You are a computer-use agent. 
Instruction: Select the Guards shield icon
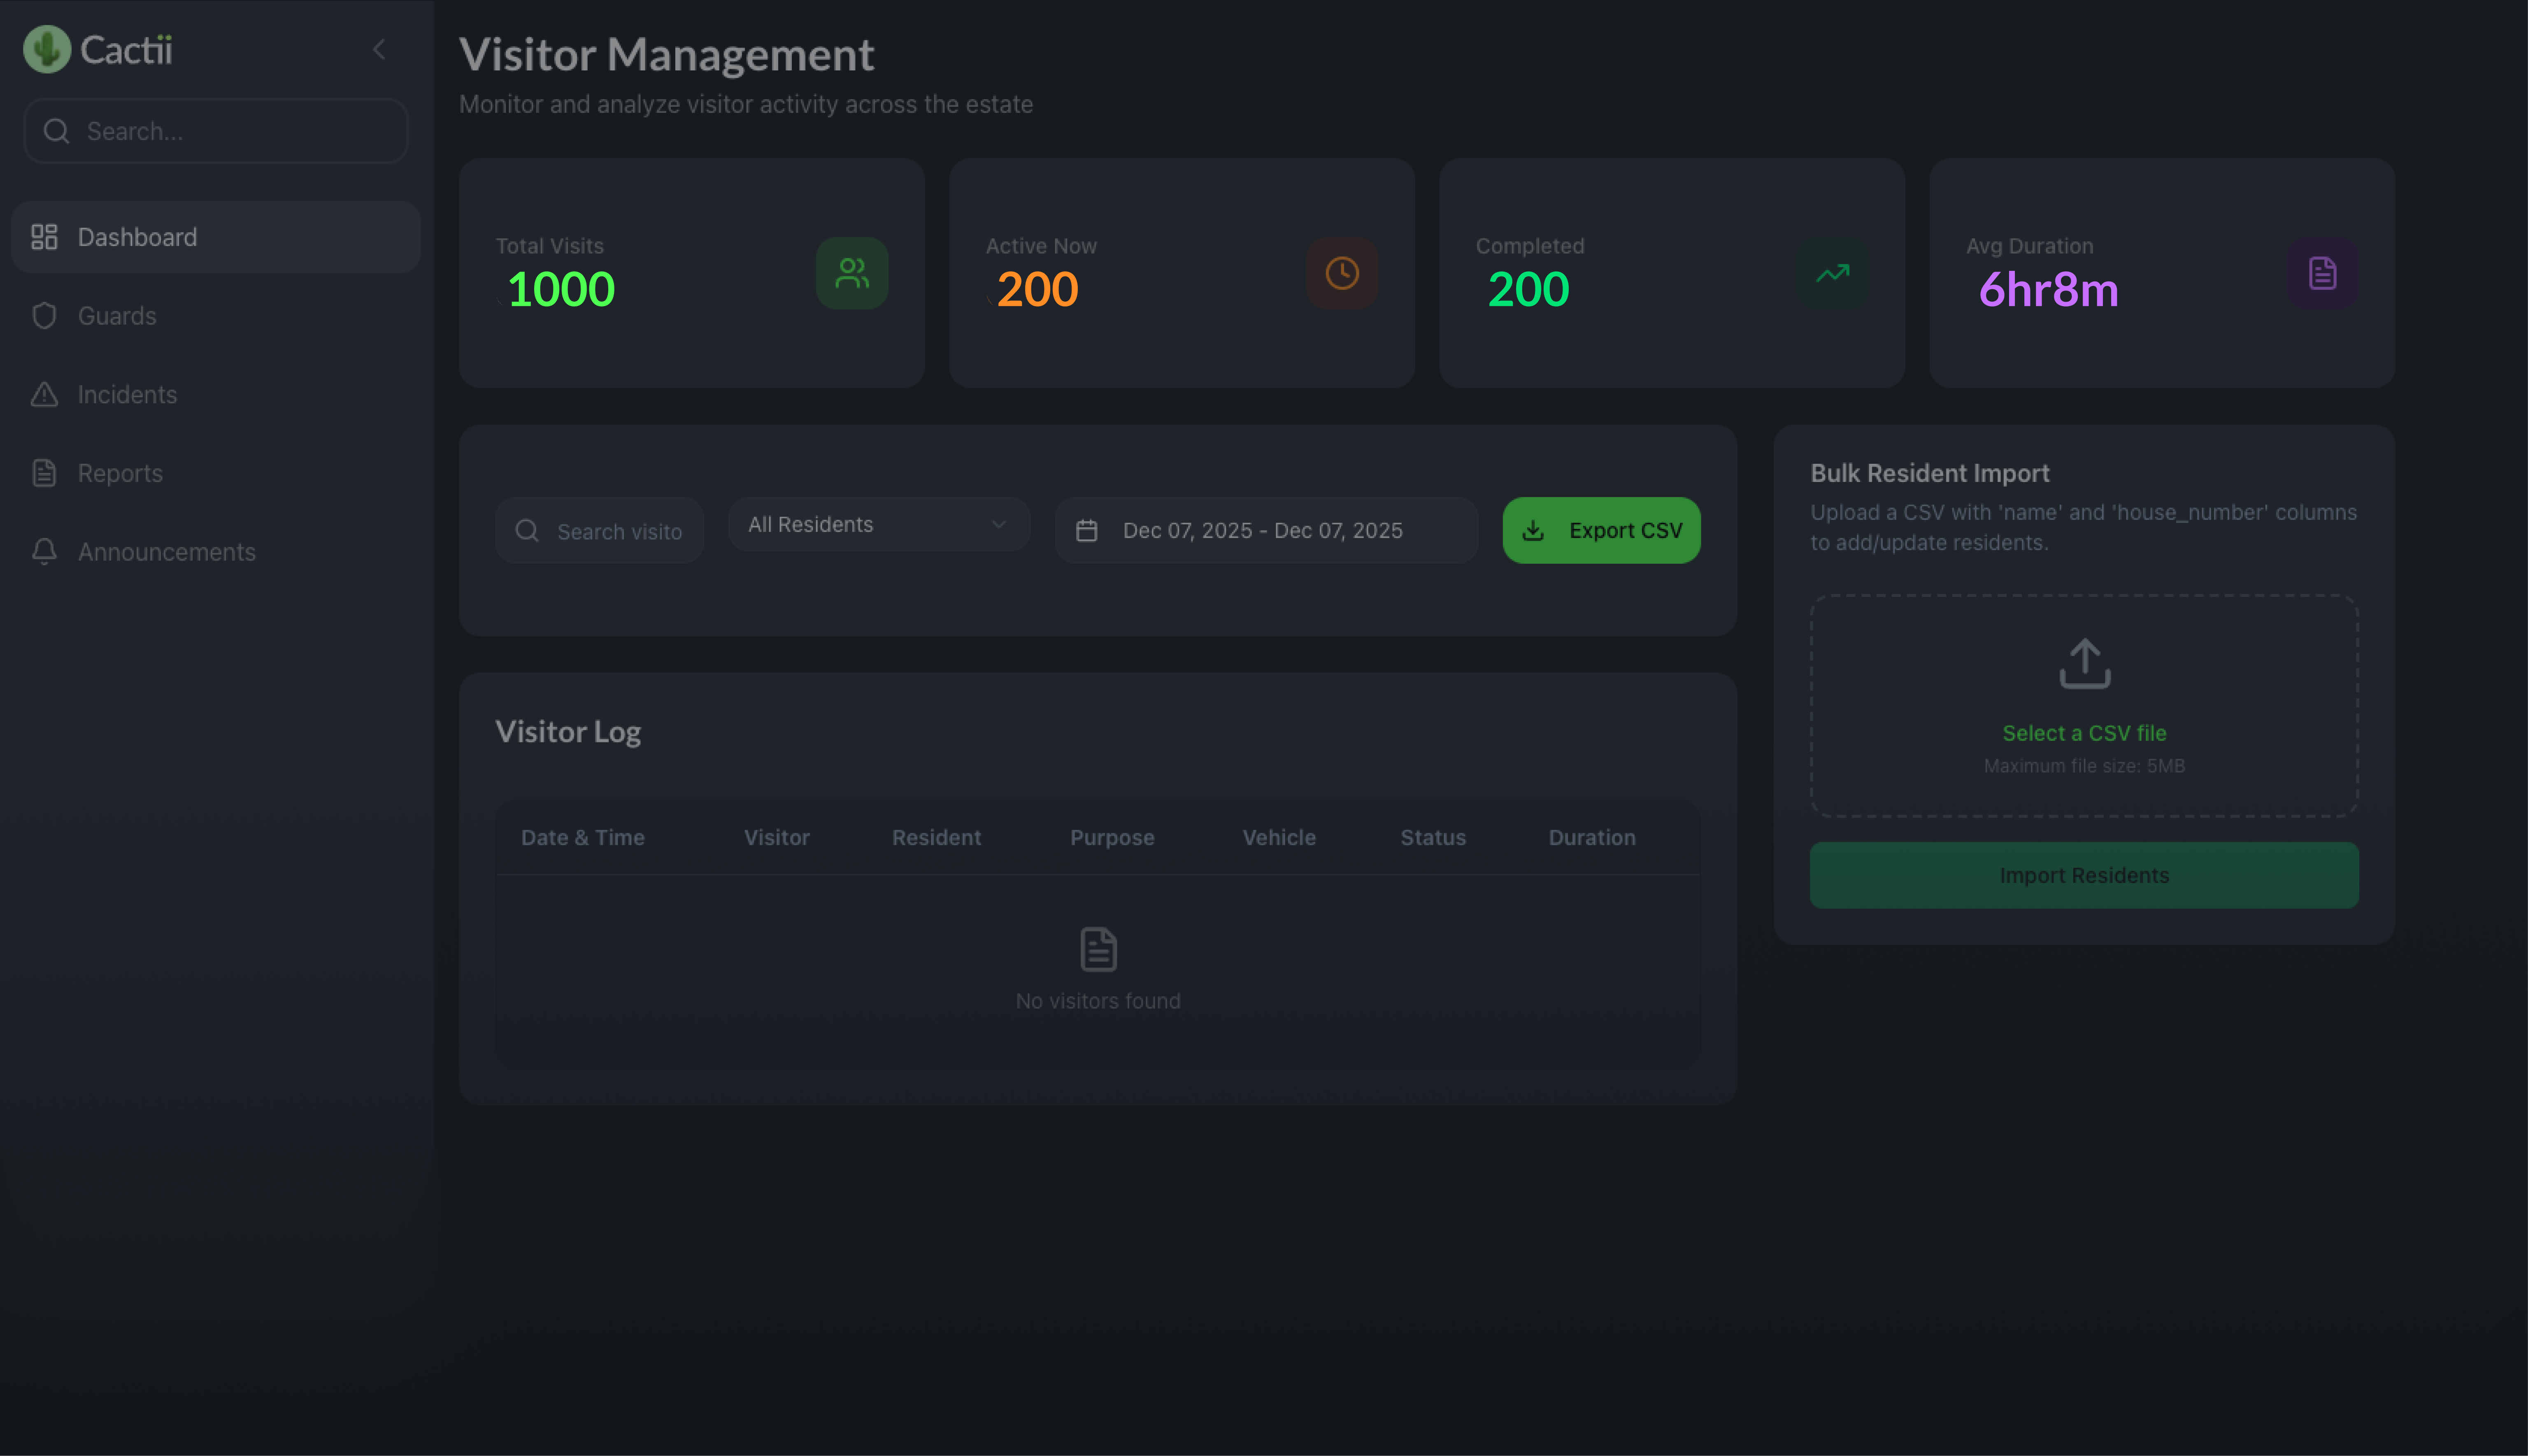pos(44,315)
